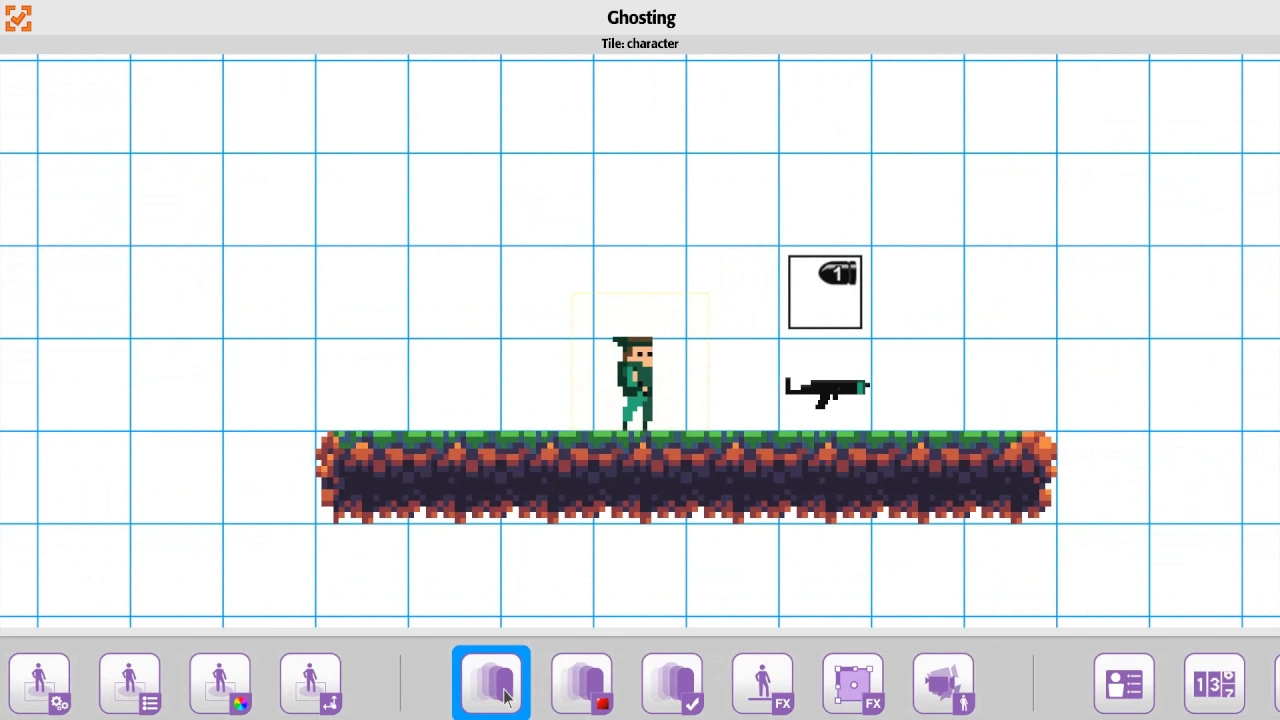
Task: Select the green soldier character sprite
Action: (634, 384)
